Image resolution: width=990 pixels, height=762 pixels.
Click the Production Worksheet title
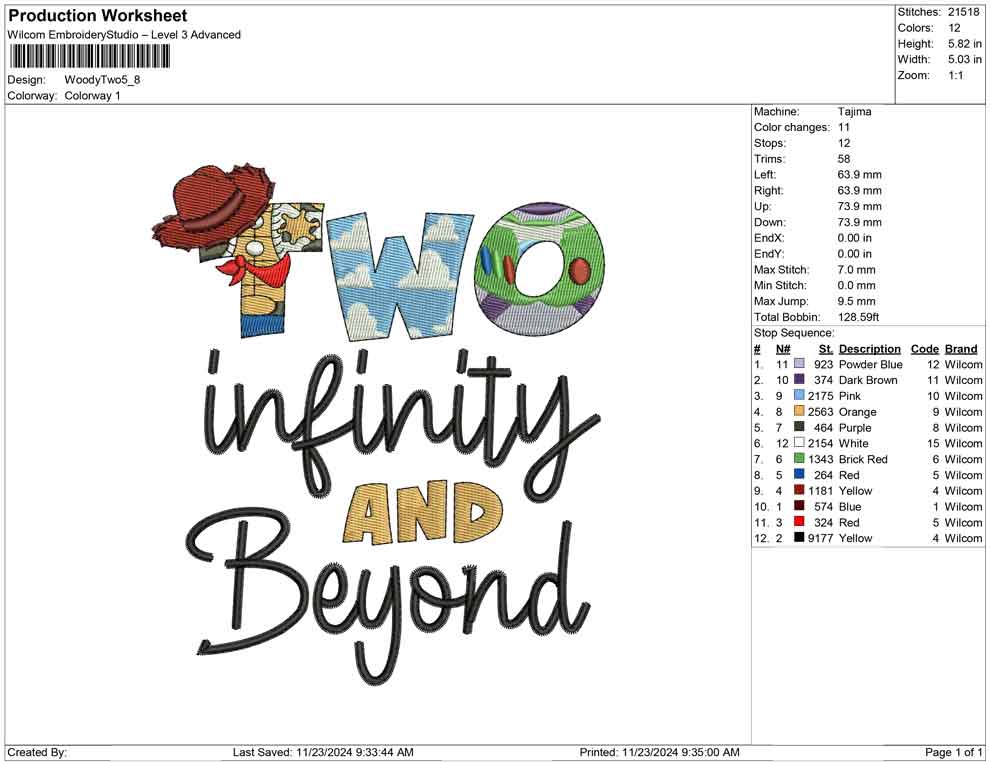coord(98,16)
